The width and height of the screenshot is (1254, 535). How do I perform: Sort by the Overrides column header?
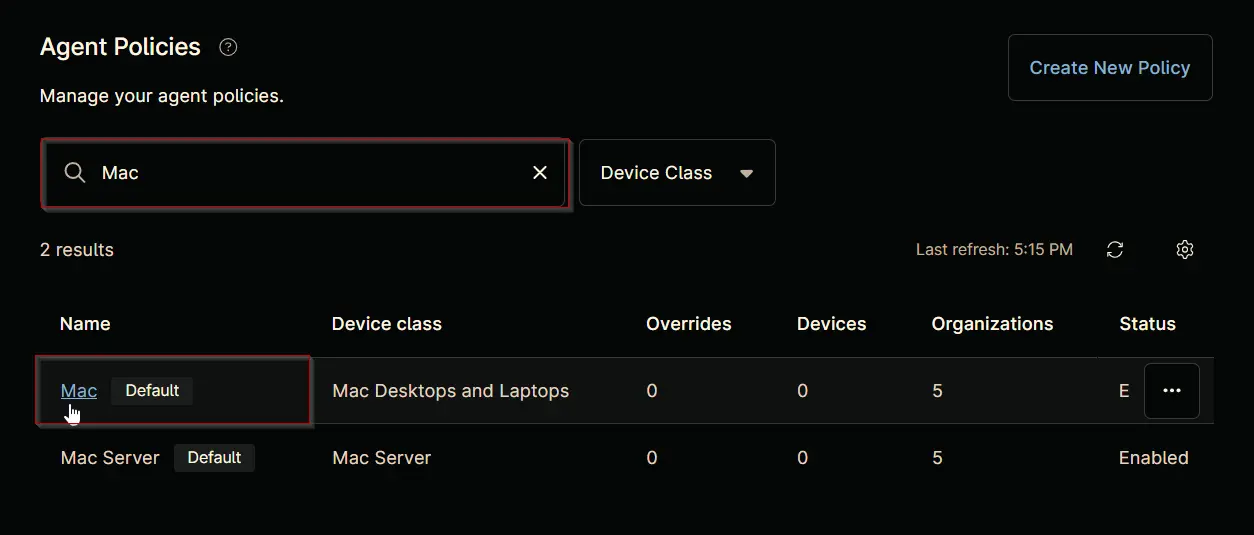689,324
